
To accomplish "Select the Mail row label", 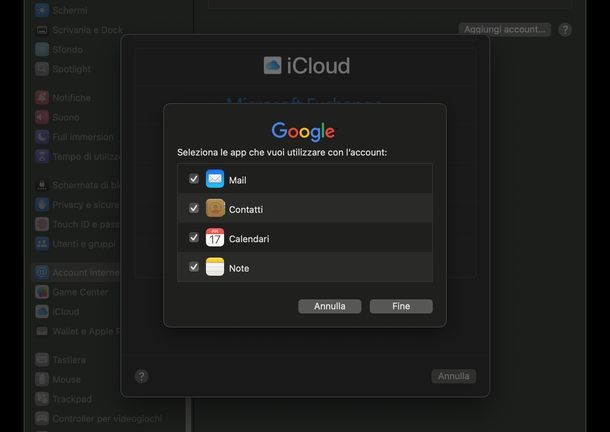I will tap(237, 180).
